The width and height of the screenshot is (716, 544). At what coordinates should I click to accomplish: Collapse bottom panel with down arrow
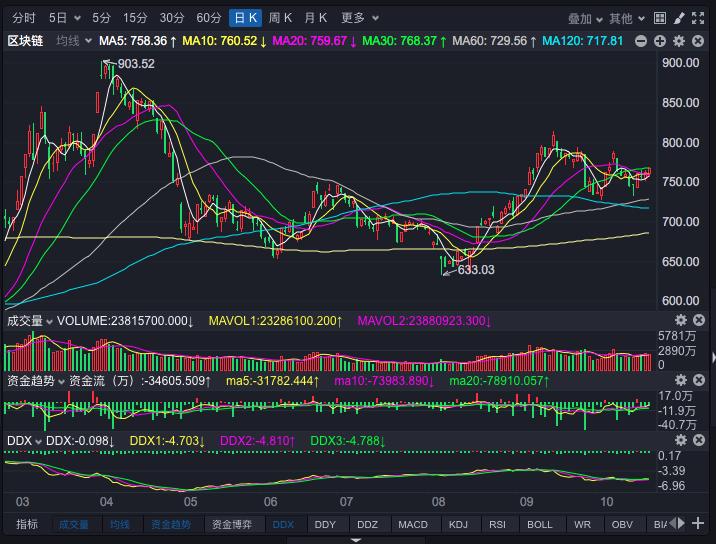point(356,540)
